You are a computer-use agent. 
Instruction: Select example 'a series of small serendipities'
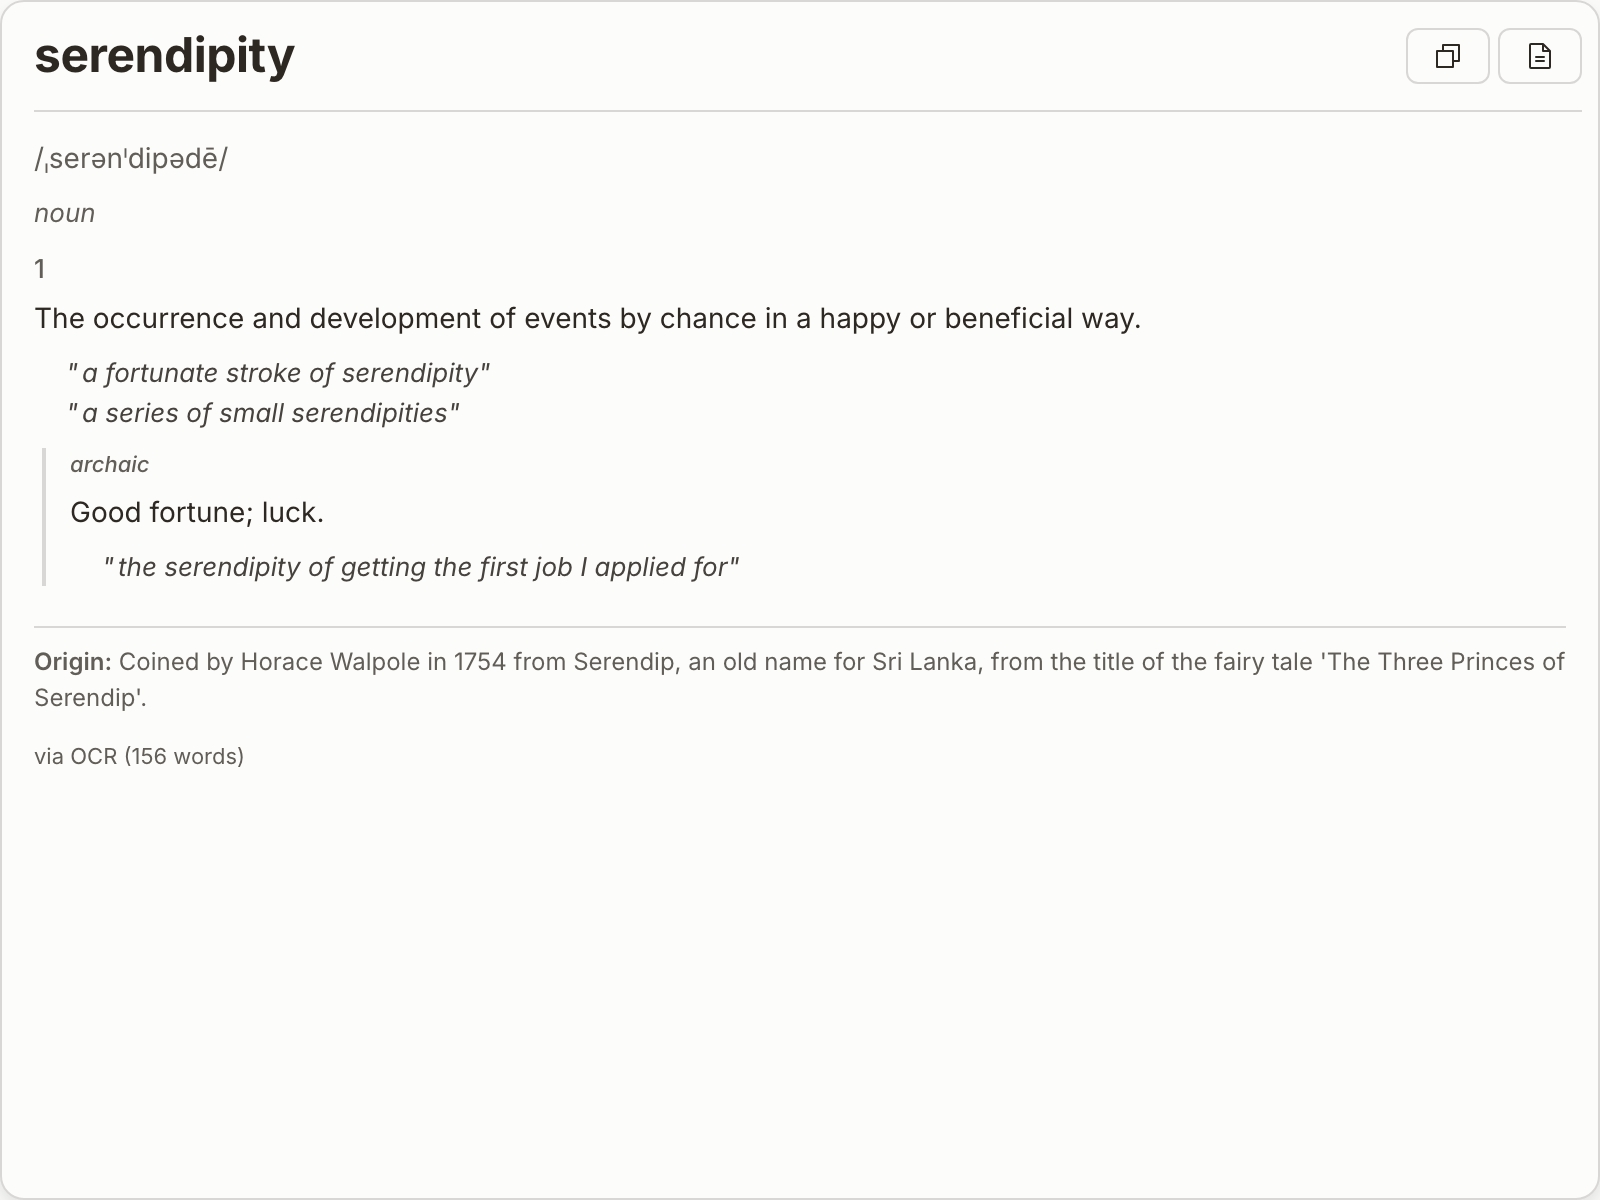click(x=264, y=414)
